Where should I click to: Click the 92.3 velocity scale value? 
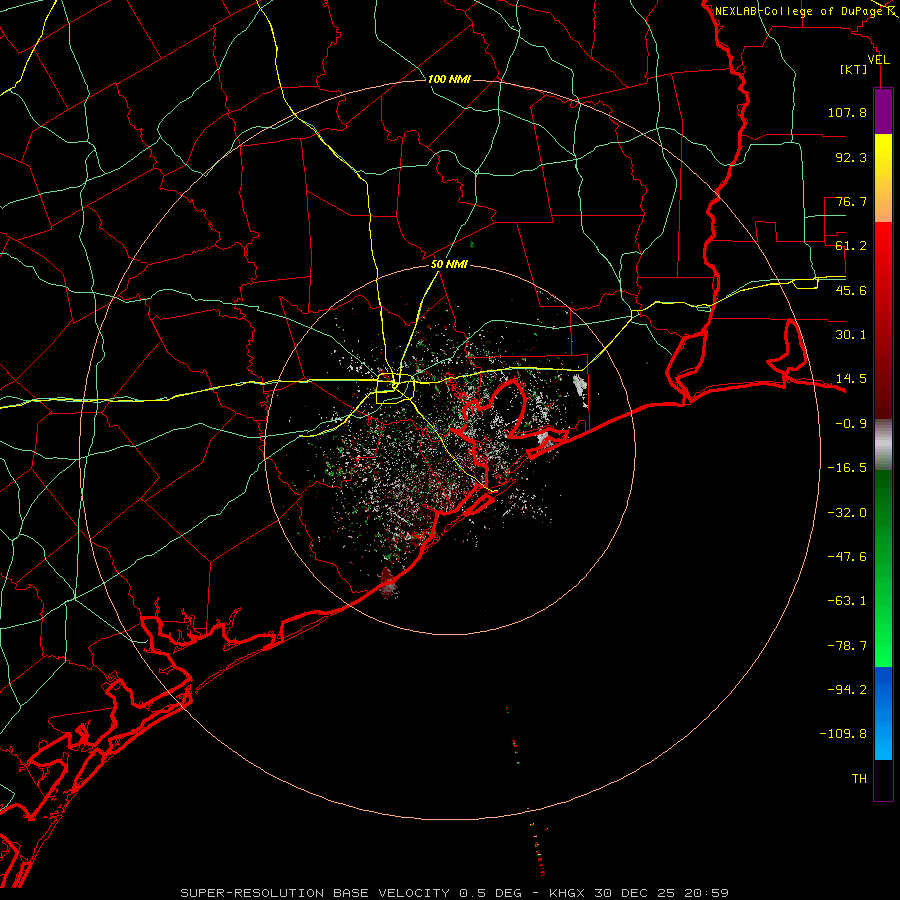(851, 157)
